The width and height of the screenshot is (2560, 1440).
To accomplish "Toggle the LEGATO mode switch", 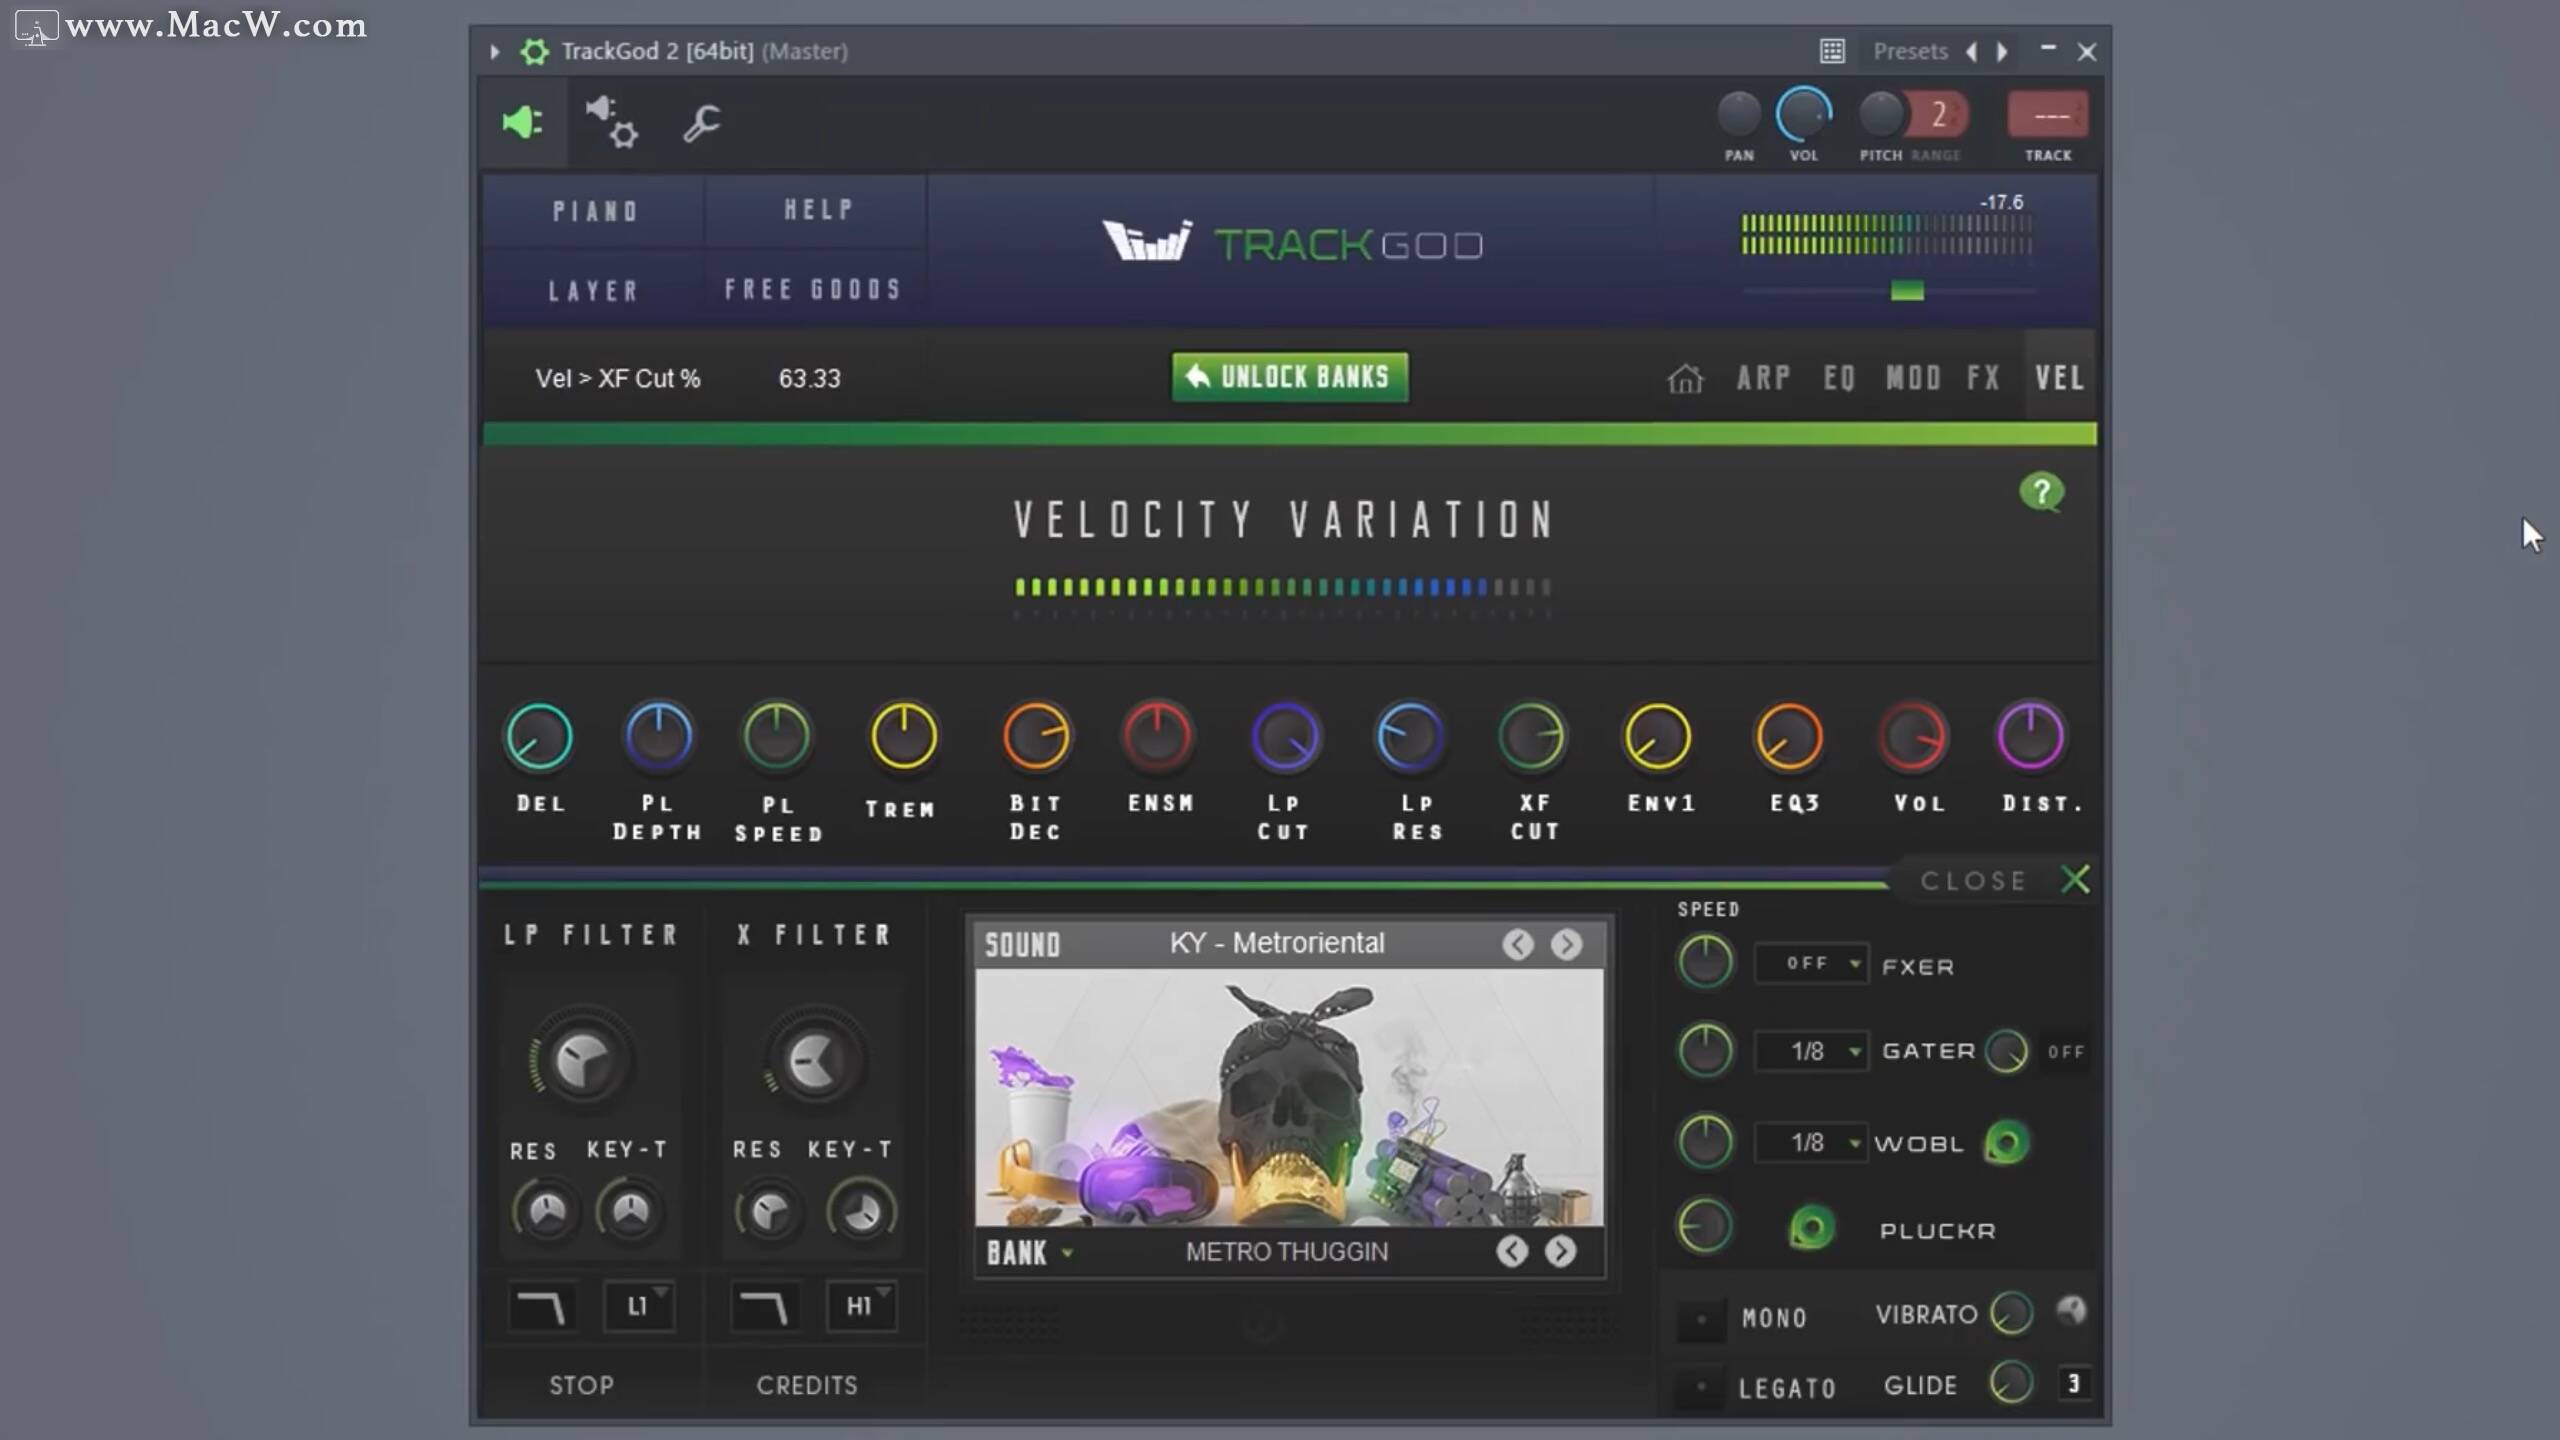I will 1701,1387.
